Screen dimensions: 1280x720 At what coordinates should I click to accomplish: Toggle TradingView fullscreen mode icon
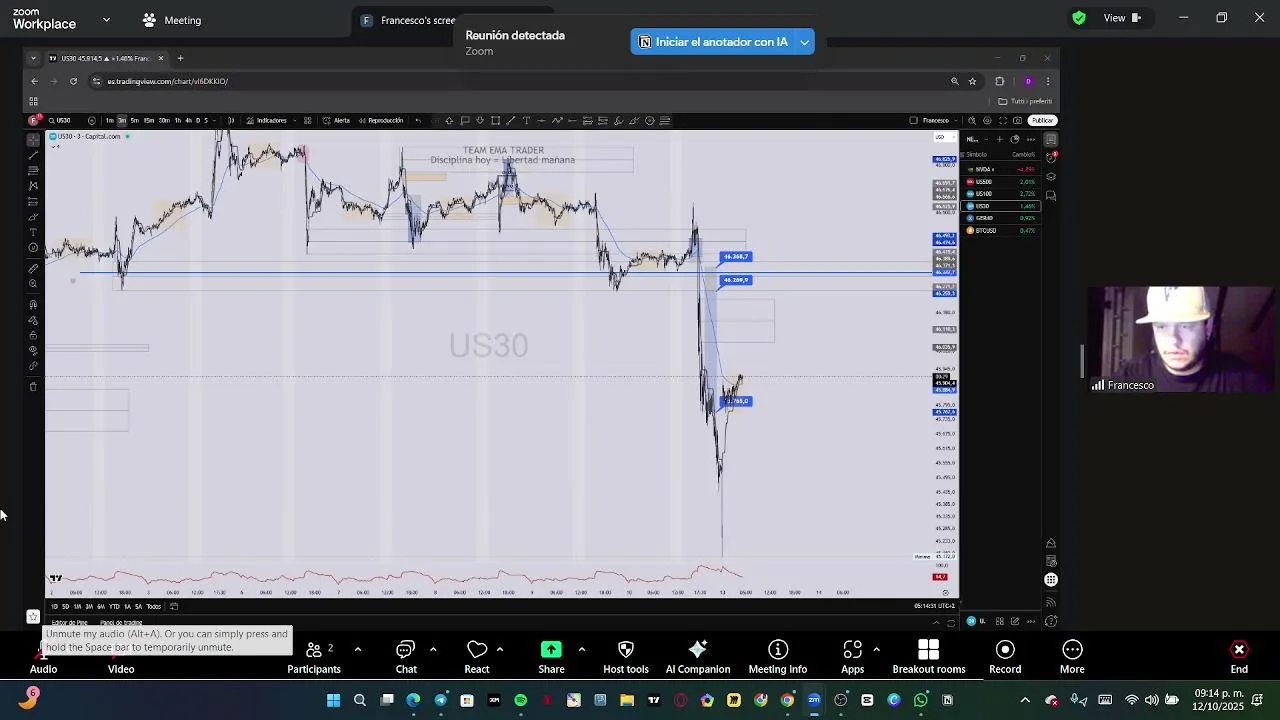pyautogui.click(x=1002, y=120)
